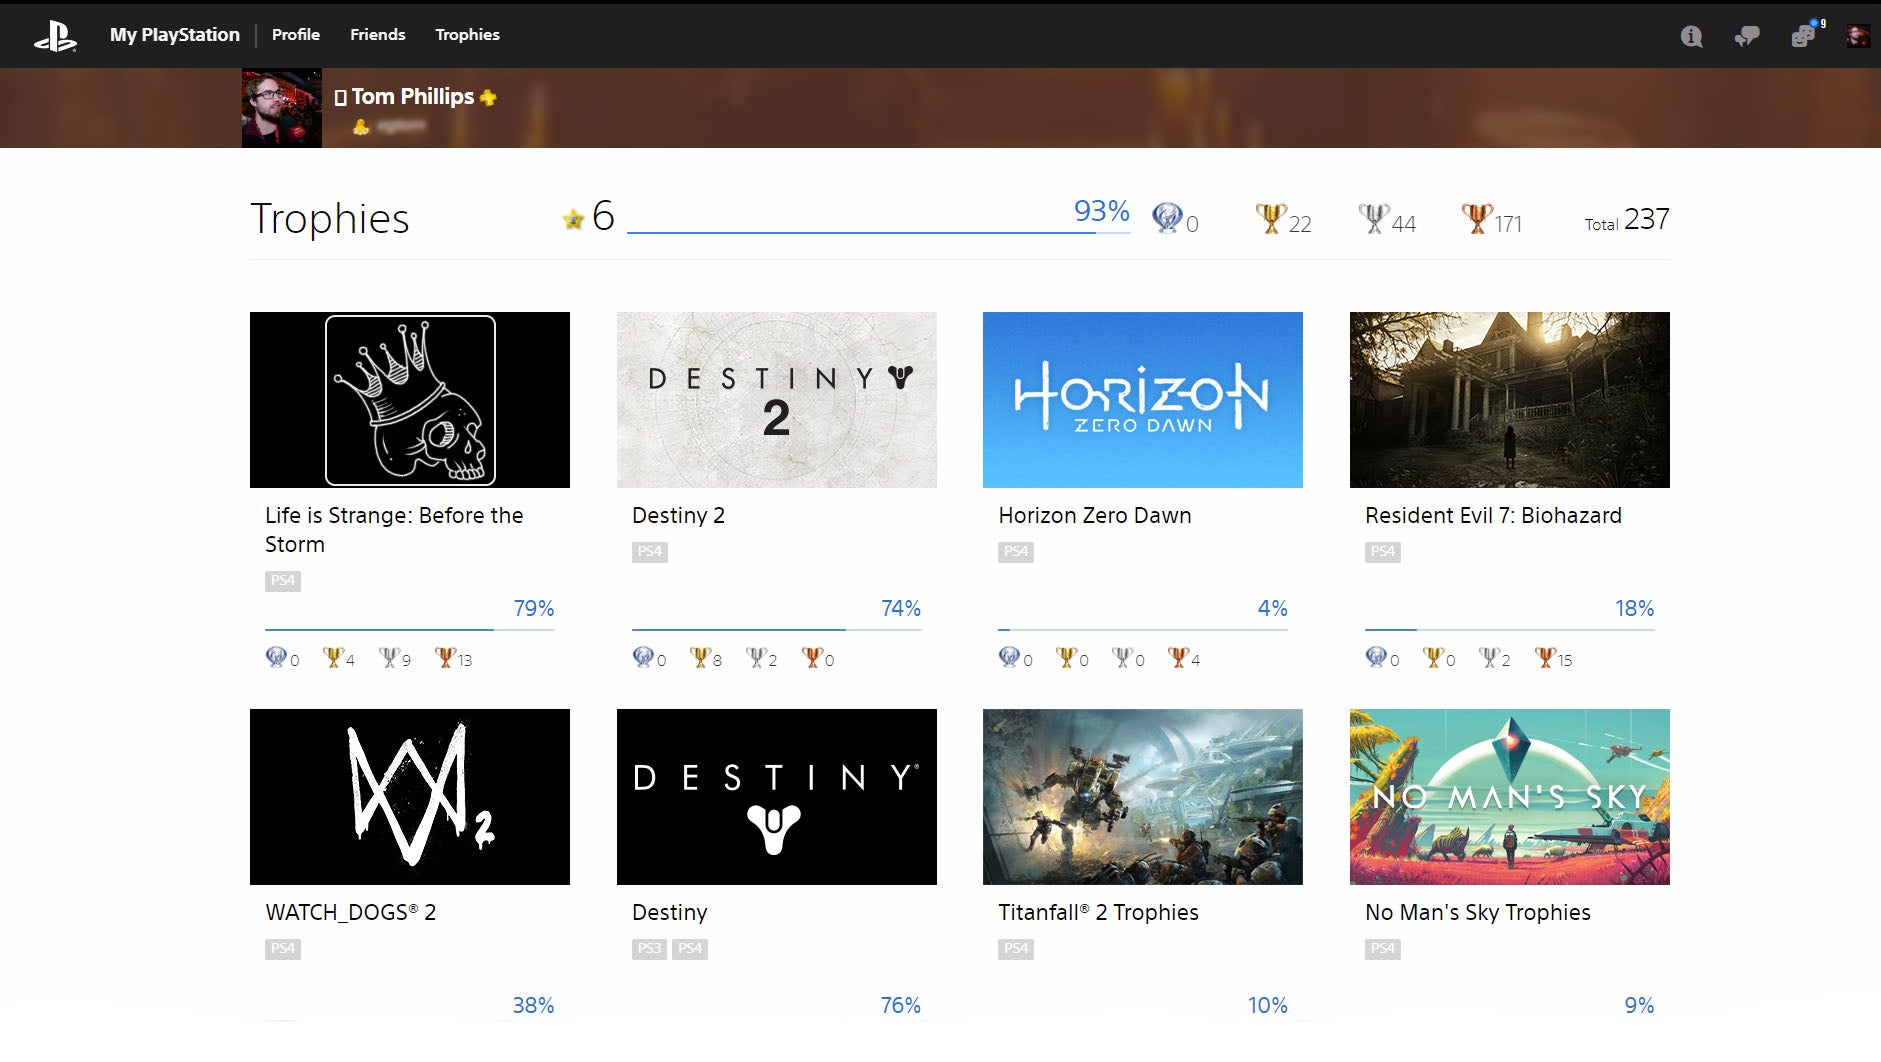Viewport: 1881px width, 1062px height.
Task: Open Resident Evil 7 house thumbnail
Action: (x=1510, y=400)
